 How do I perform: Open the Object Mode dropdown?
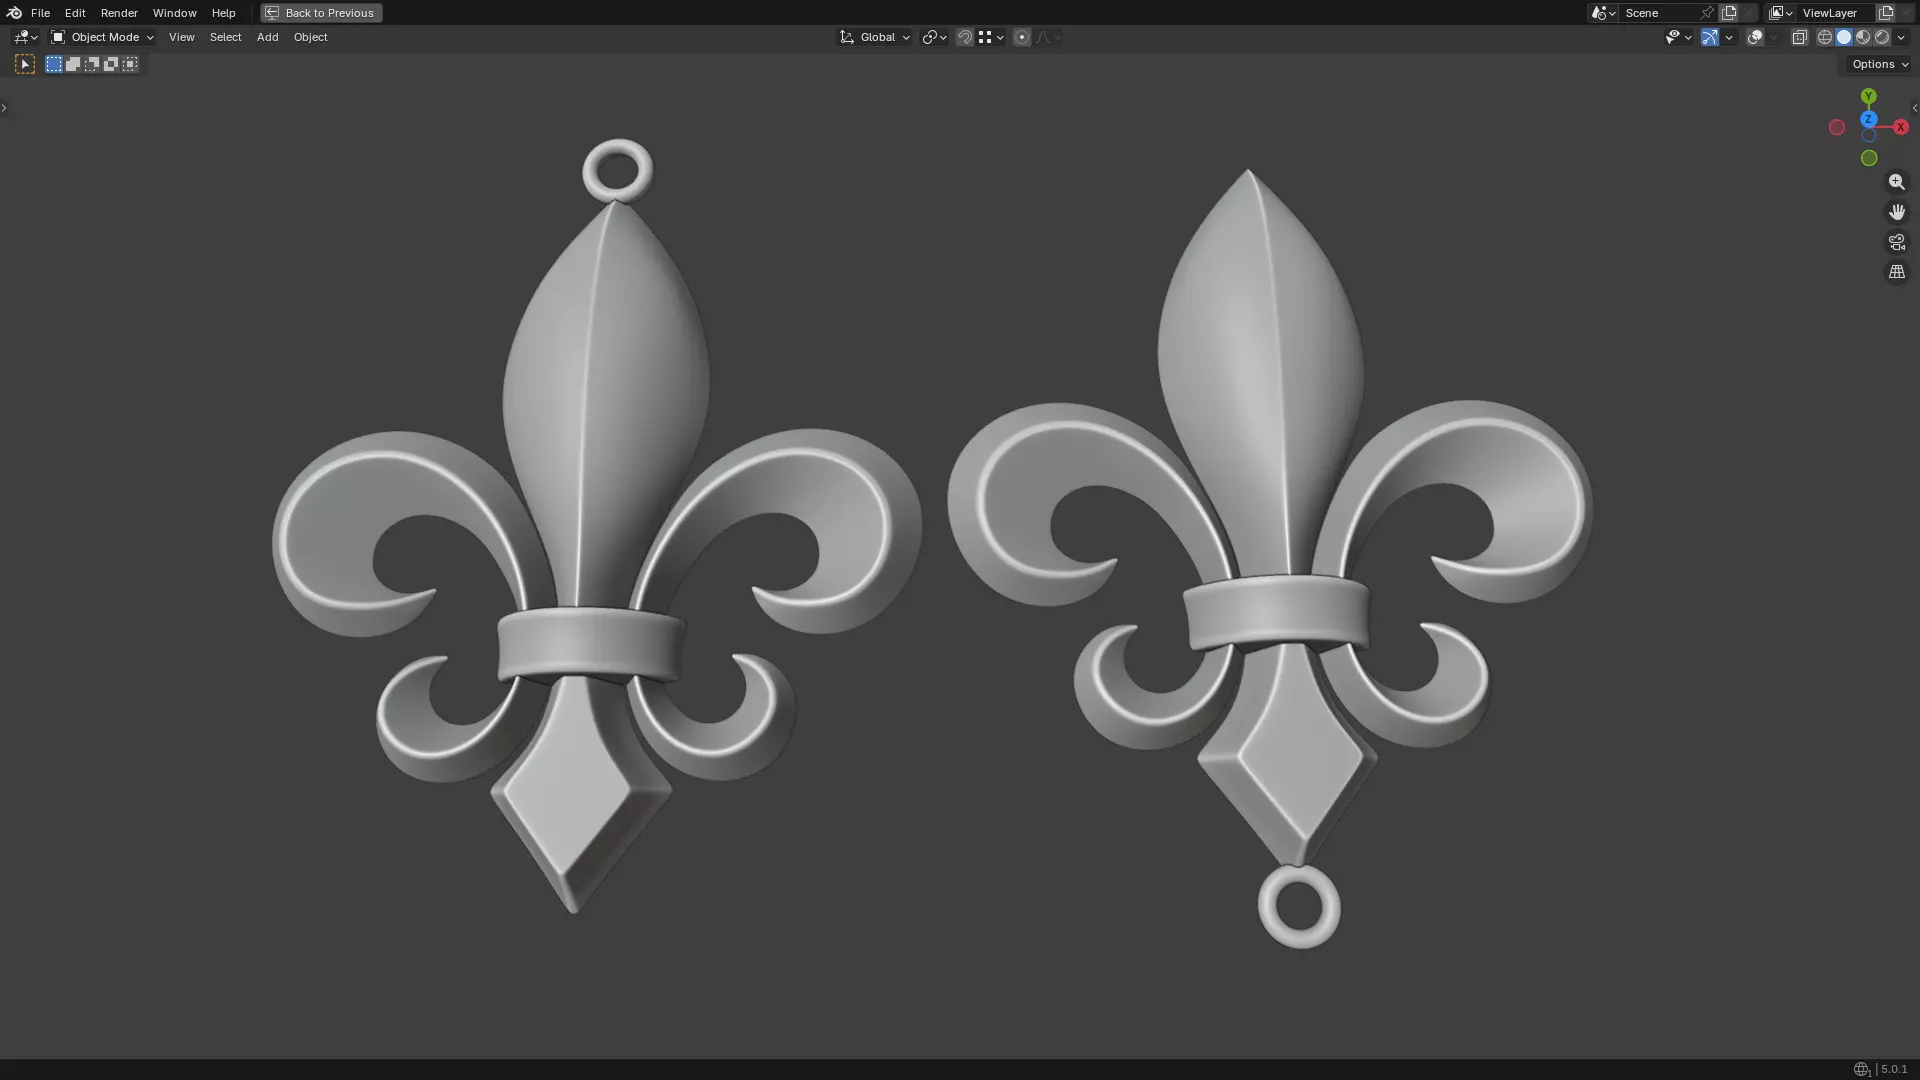pos(102,37)
